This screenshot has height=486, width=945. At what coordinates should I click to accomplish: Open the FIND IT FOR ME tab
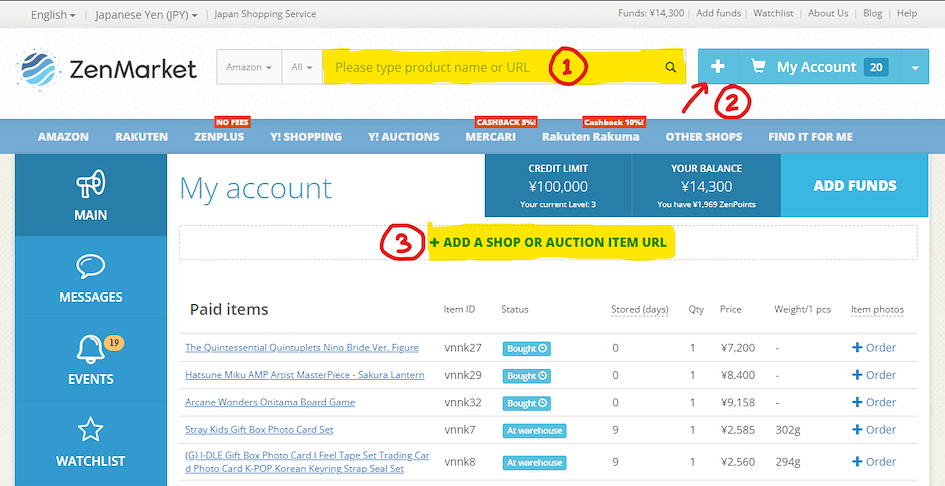pos(811,137)
